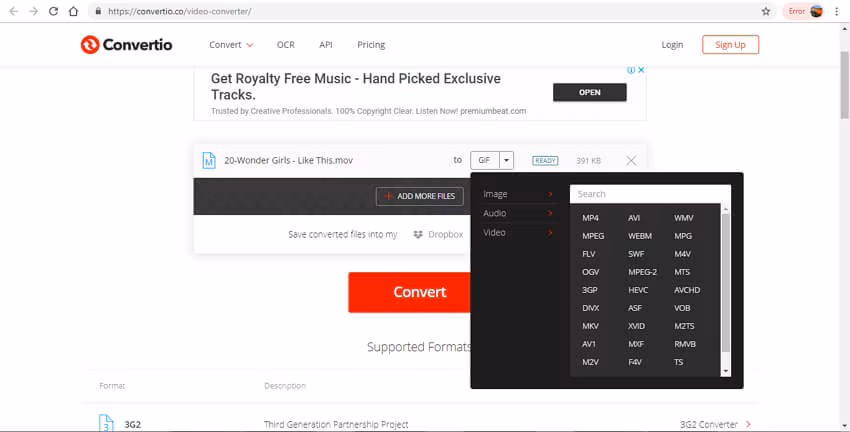Click the 3G2 format file icon
The height and width of the screenshot is (432, 850).
coord(106,423)
